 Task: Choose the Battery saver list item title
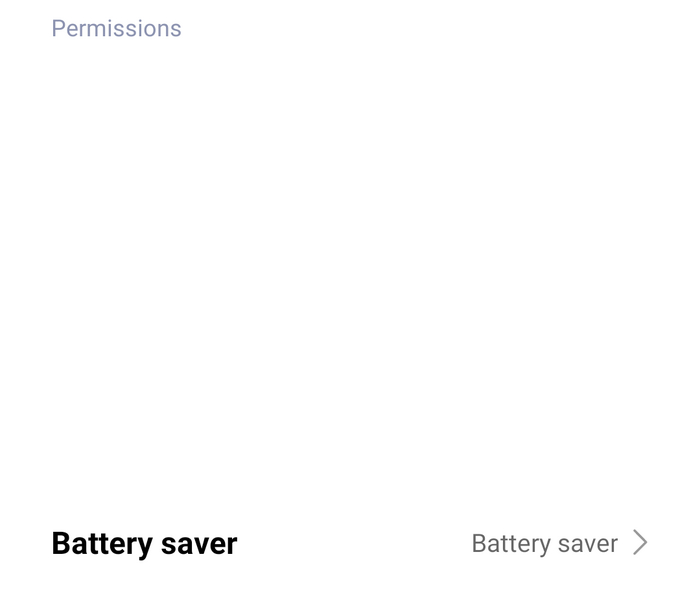[x=144, y=544]
